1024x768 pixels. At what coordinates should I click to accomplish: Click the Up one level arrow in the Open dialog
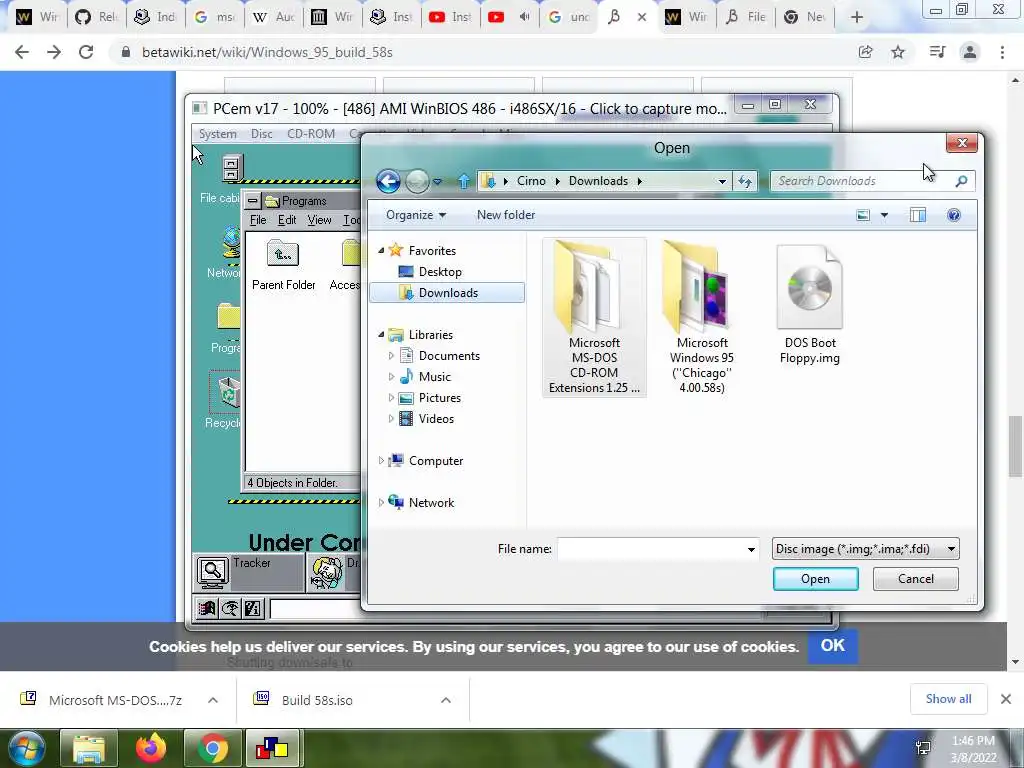(464, 181)
